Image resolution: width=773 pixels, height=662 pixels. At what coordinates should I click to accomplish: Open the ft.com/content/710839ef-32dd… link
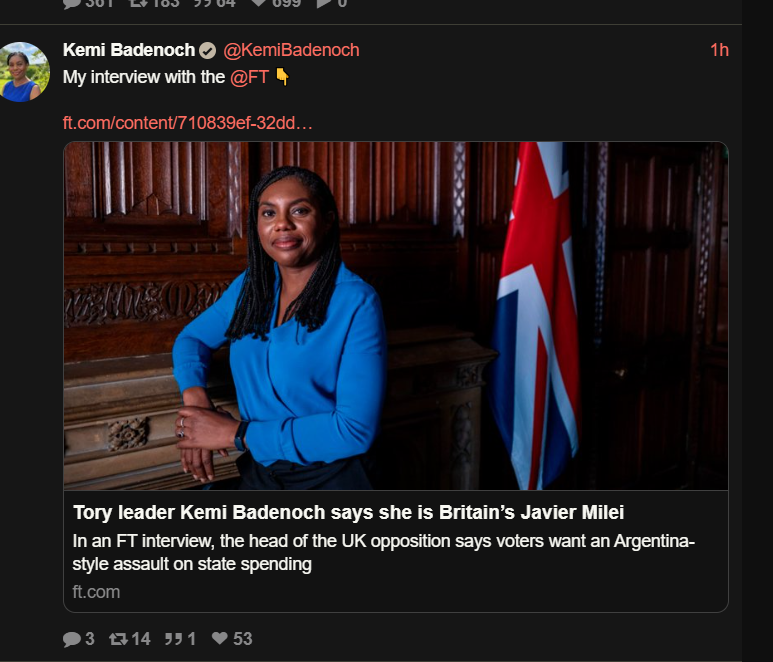pos(188,122)
